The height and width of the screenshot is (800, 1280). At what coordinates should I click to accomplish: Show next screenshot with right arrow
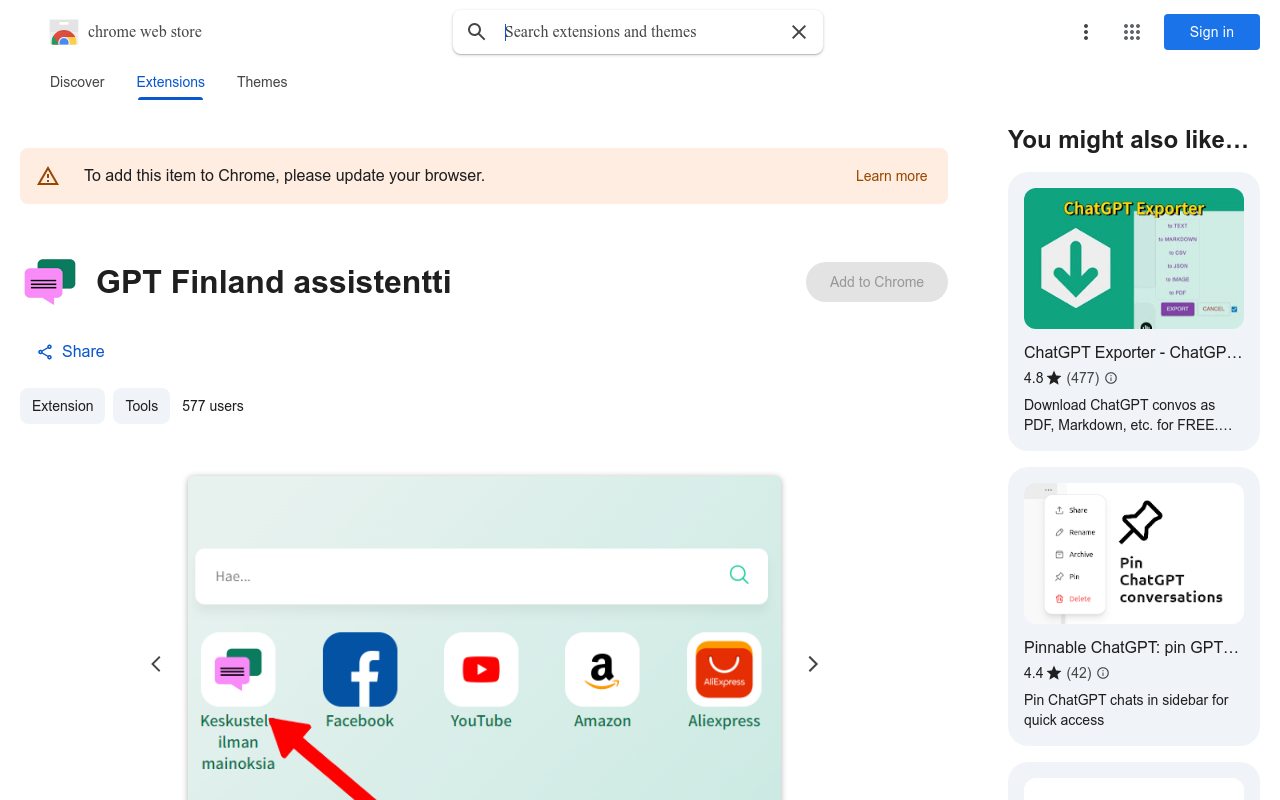813,664
